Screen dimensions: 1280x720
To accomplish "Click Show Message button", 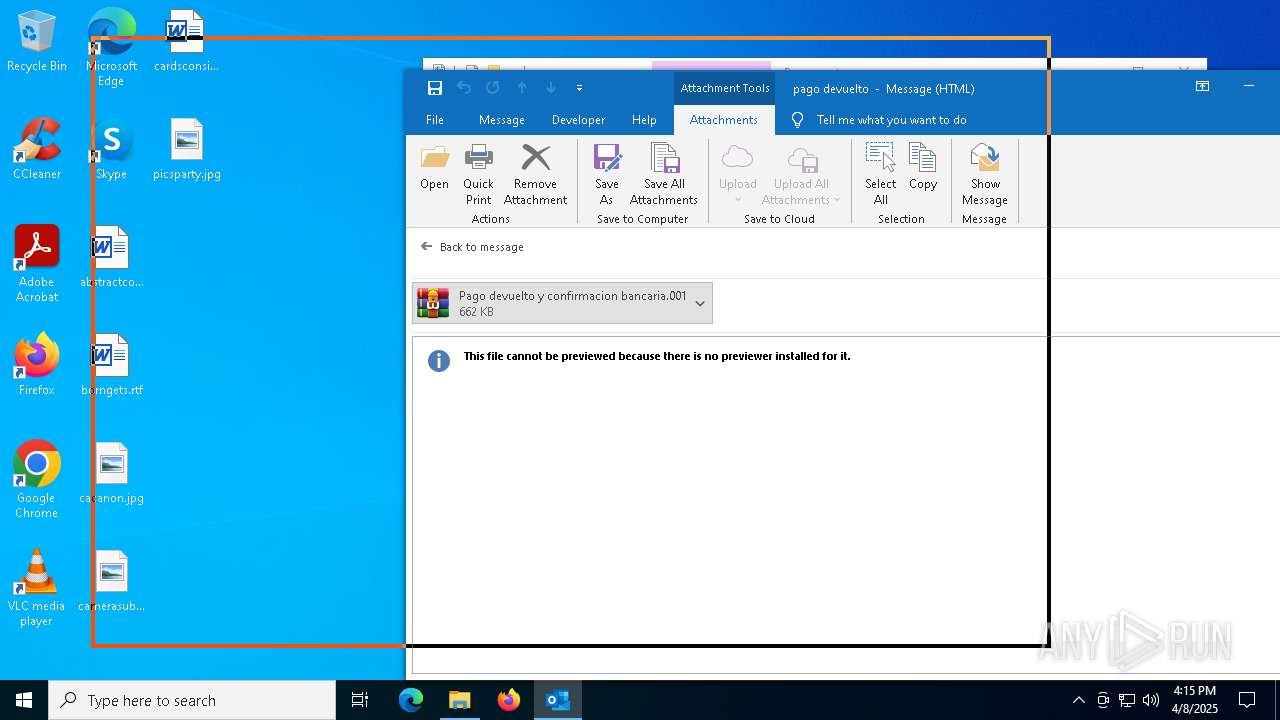I will click(x=985, y=175).
